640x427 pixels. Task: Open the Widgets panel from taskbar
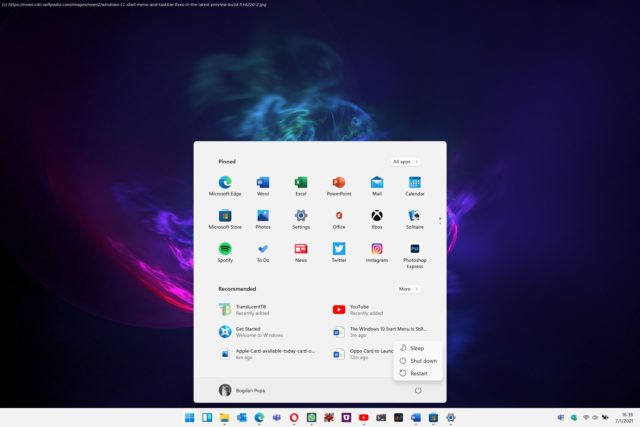[207, 418]
